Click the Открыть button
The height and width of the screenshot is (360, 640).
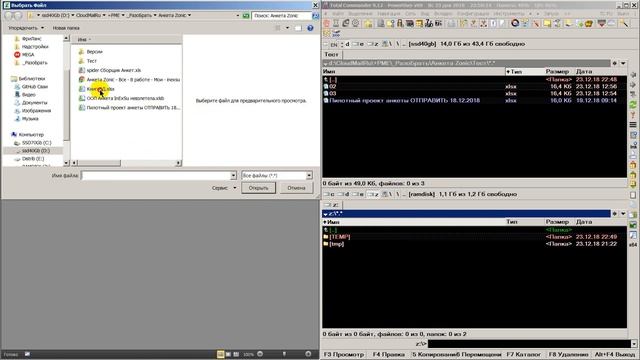[x=258, y=188]
